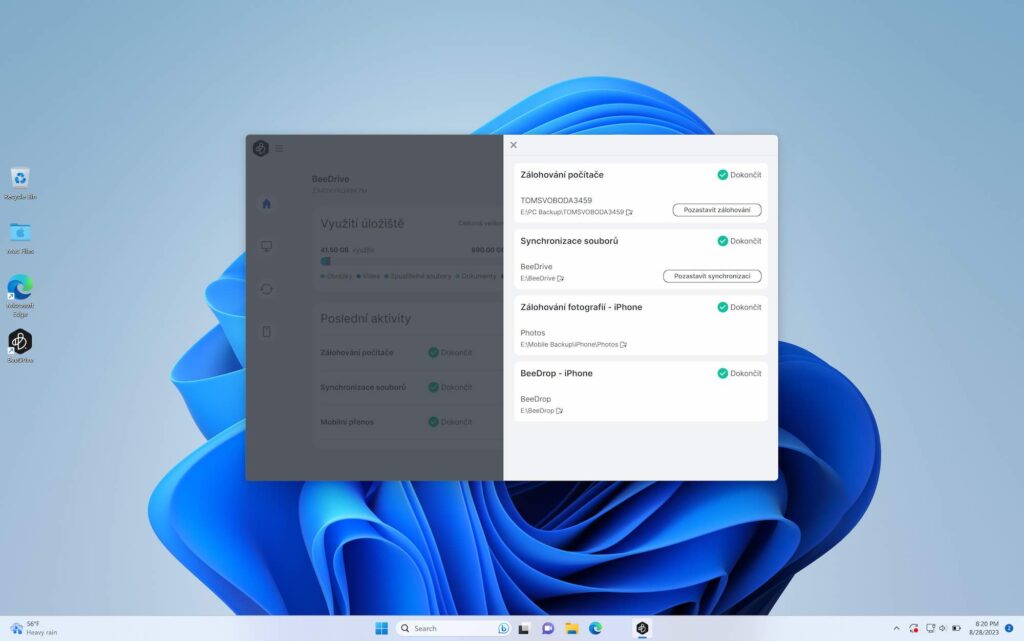Image resolution: width=1024 pixels, height=641 pixels.
Task: Open Bing Chat icon in search box
Action: pos(503,628)
